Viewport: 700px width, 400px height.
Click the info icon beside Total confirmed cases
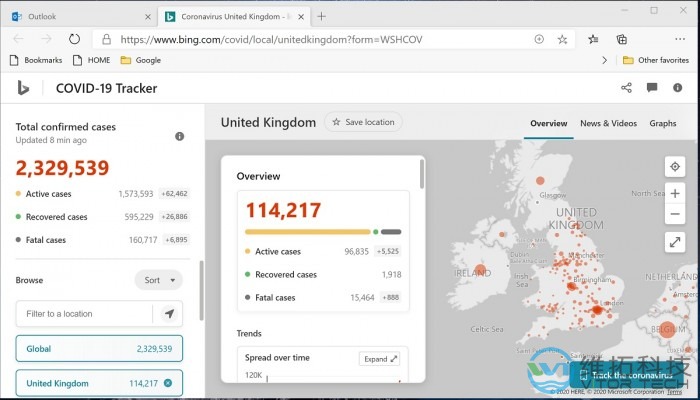click(x=179, y=136)
